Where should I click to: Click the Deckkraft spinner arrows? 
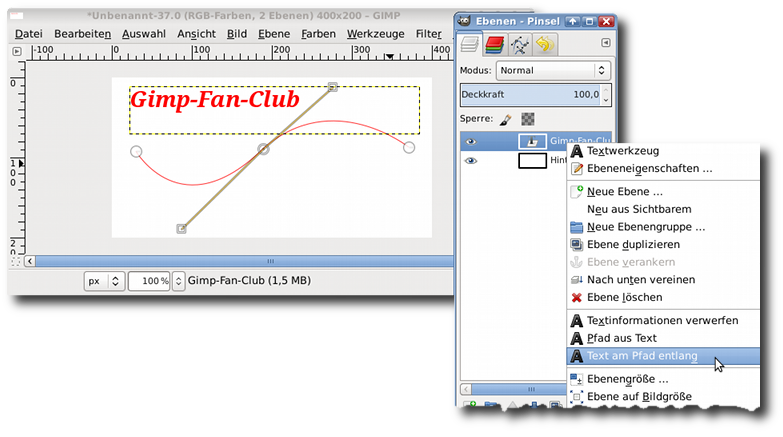pos(606,94)
